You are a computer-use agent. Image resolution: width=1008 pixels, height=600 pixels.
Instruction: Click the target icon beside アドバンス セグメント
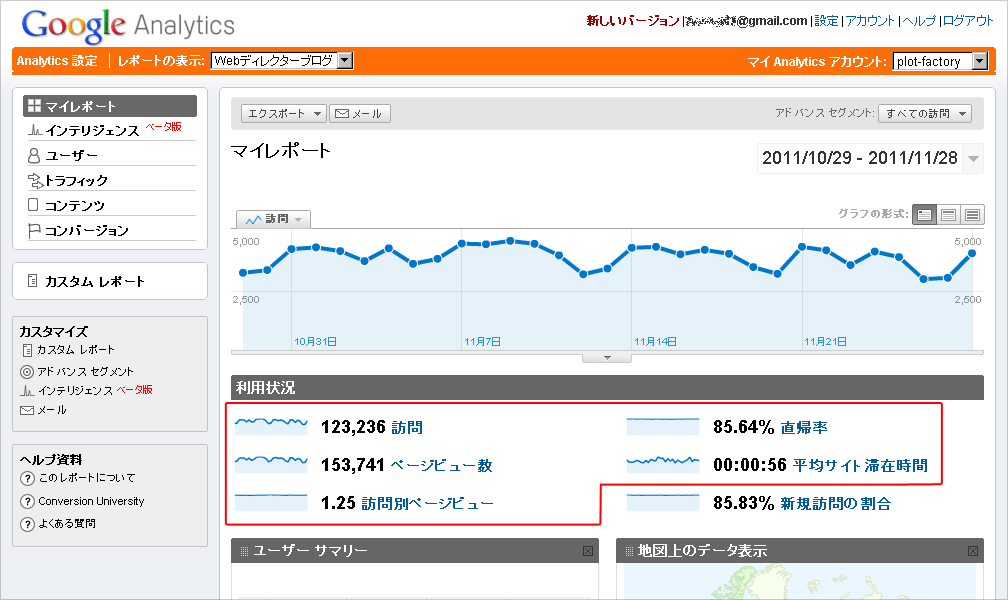tap(26, 372)
